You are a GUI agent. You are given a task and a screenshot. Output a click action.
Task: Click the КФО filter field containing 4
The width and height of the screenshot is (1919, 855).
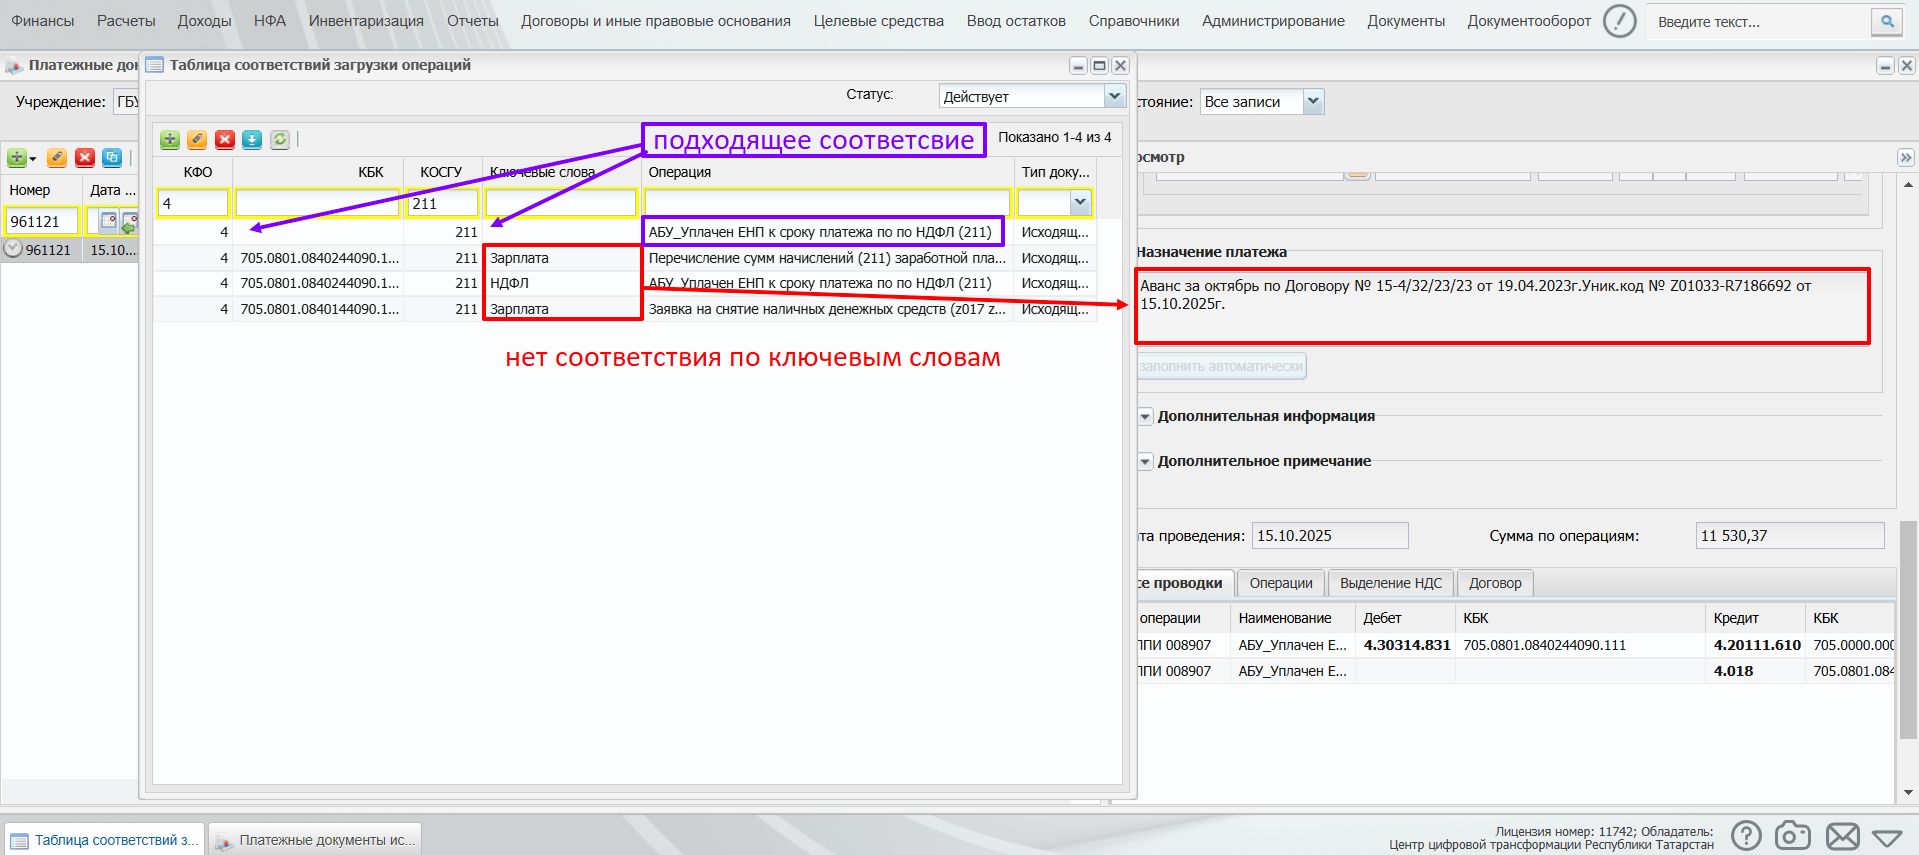(193, 203)
